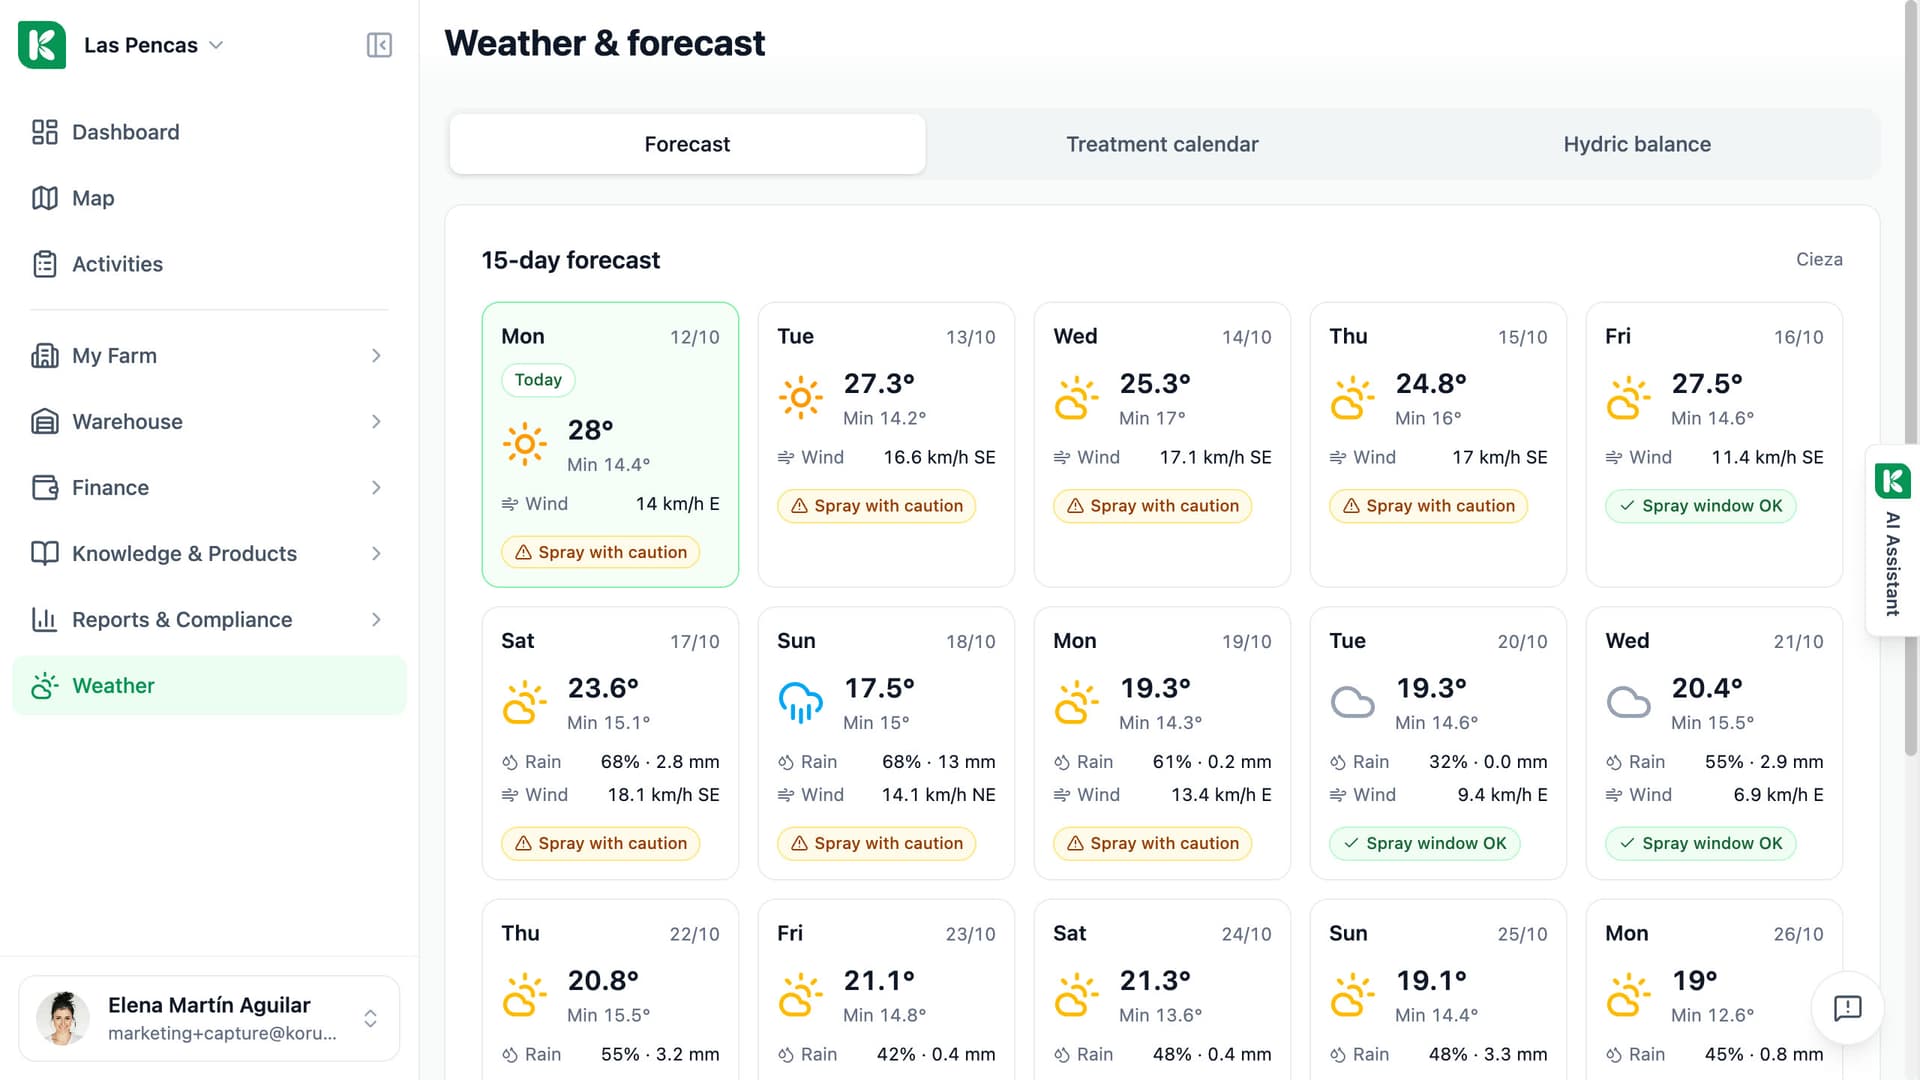Expand Reports & Compliance chevron
This screenshot has height=1080, width=1920.
click(376, 620)
